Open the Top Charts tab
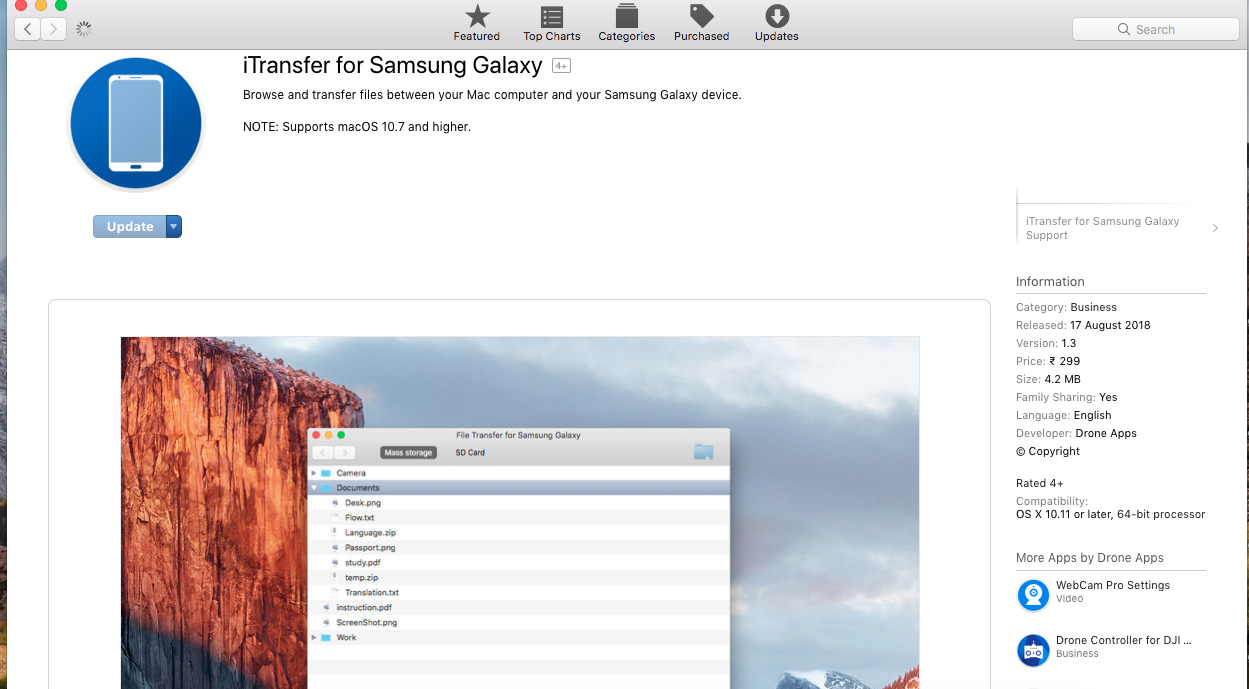Screen dimensions: 1249x689 (552, 22)
